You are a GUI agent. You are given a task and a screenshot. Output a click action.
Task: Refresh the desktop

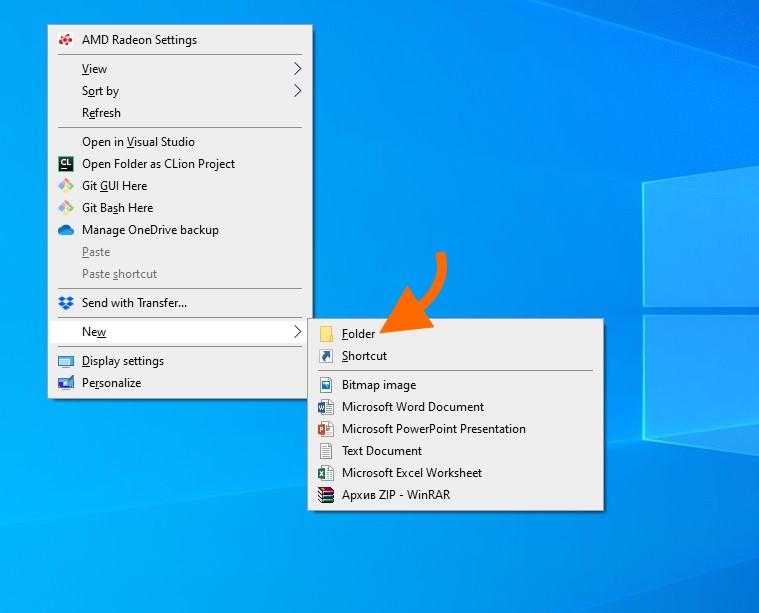point(180,113)
